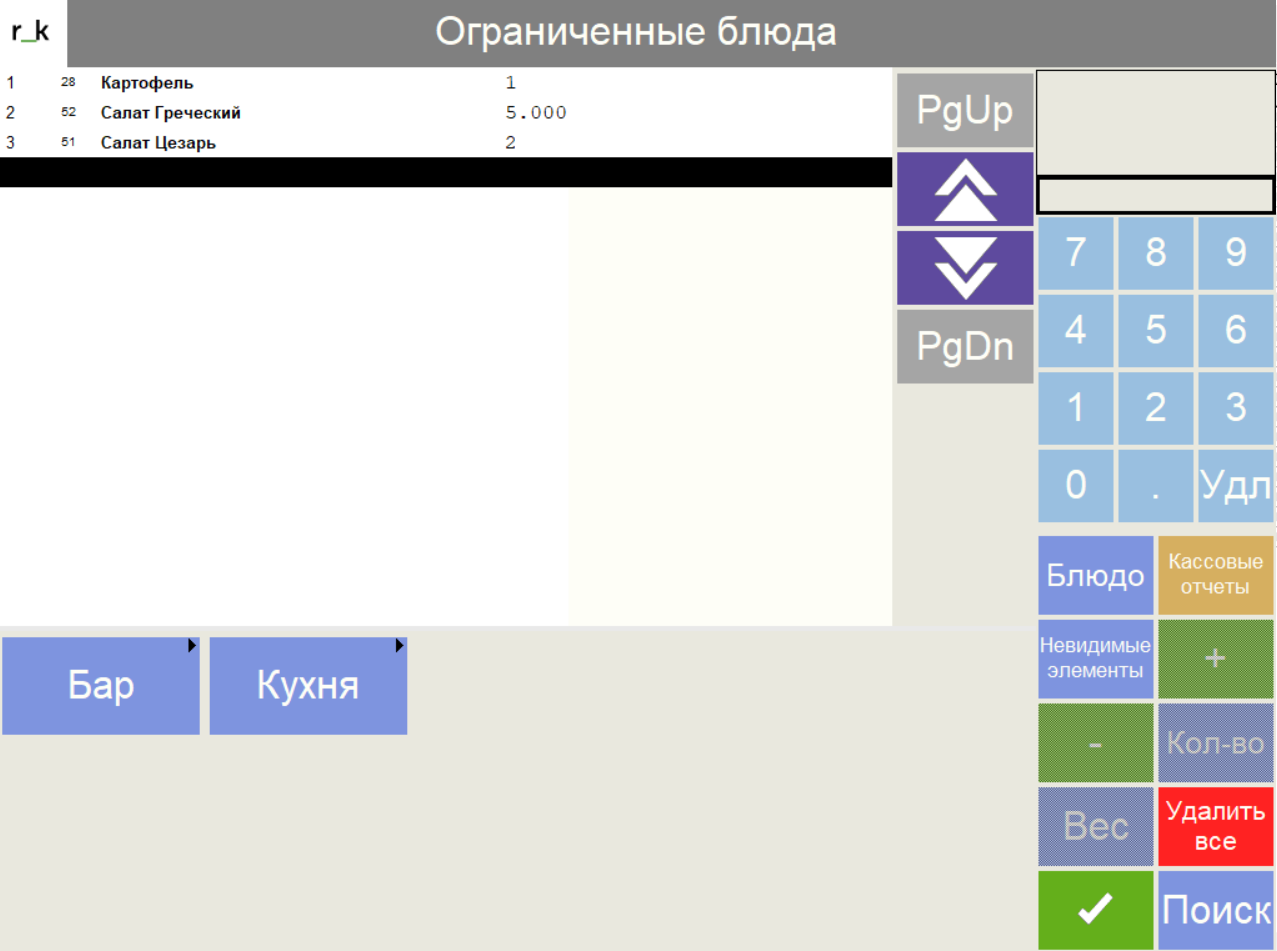
Task: Open Невидимые элементы section
Action: click(1096, 658)
